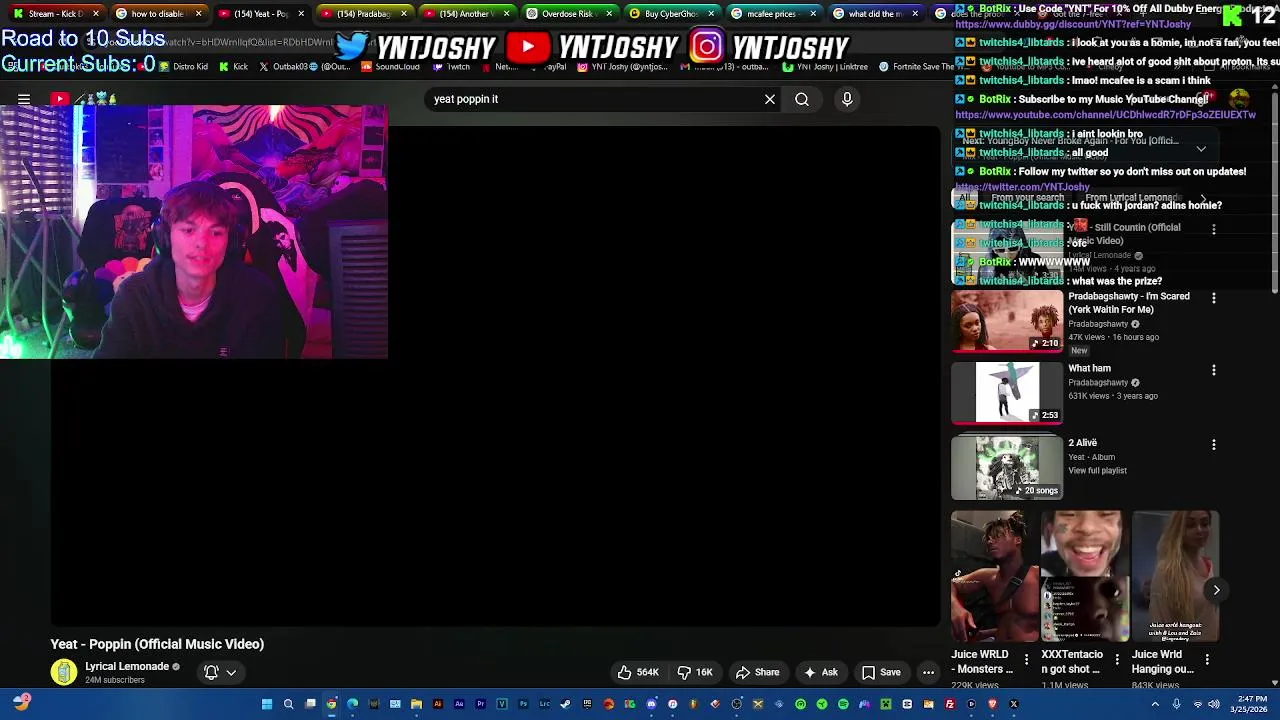
Task: Open Discord from the taskbar
Action: coord(651,704)
